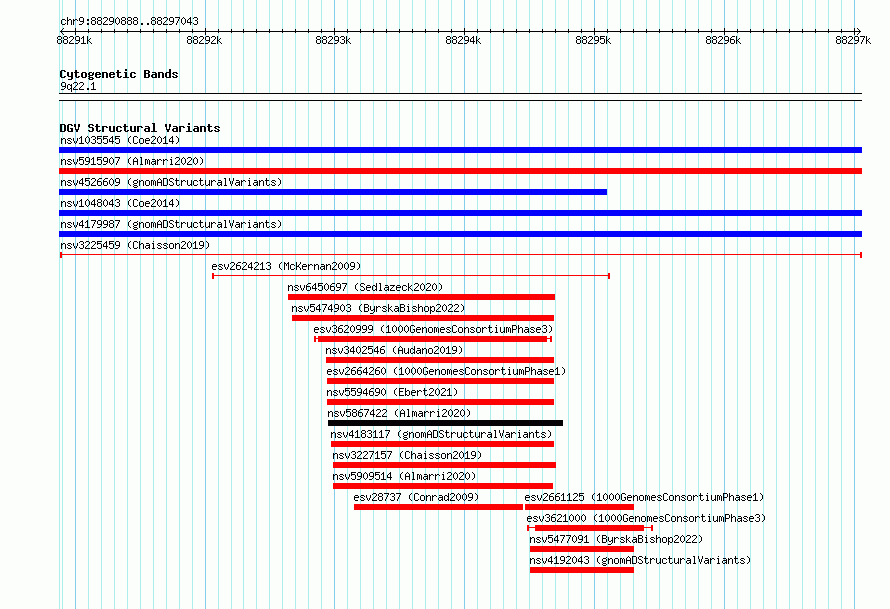The height and width of the screenshot is (609, 890).
Task: Open esv2664260 (1000GenomesConsortiumPhase1) label
Action: point(446,371)
